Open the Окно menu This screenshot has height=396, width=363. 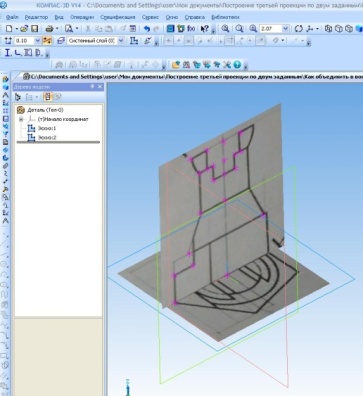tap(172, 17)
